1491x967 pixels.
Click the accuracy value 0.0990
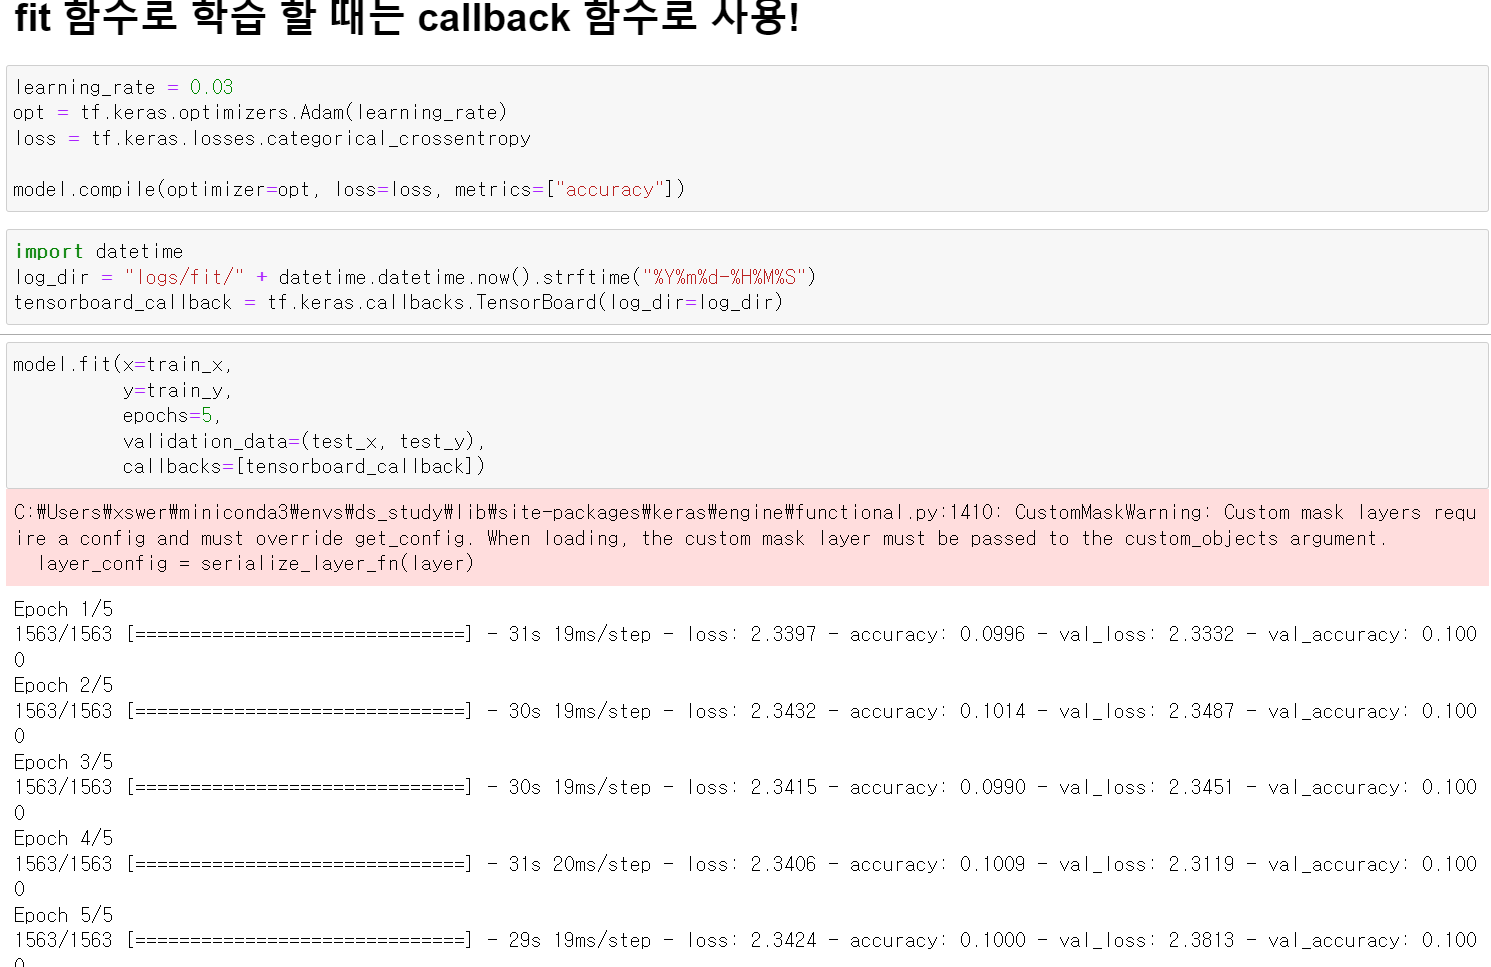(992, 787)
